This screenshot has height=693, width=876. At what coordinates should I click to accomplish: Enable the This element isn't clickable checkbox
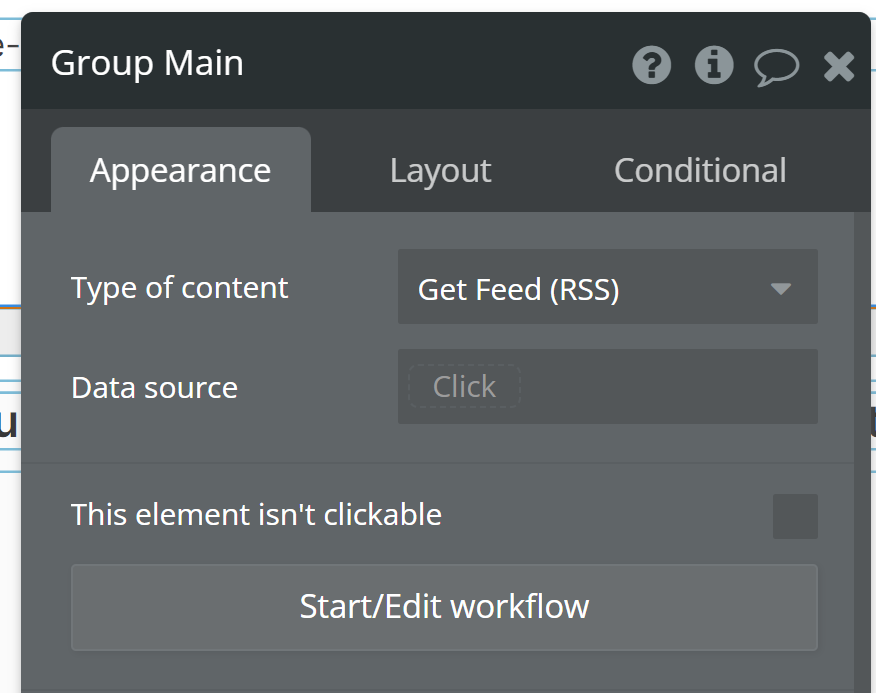(x=795, y=516)
